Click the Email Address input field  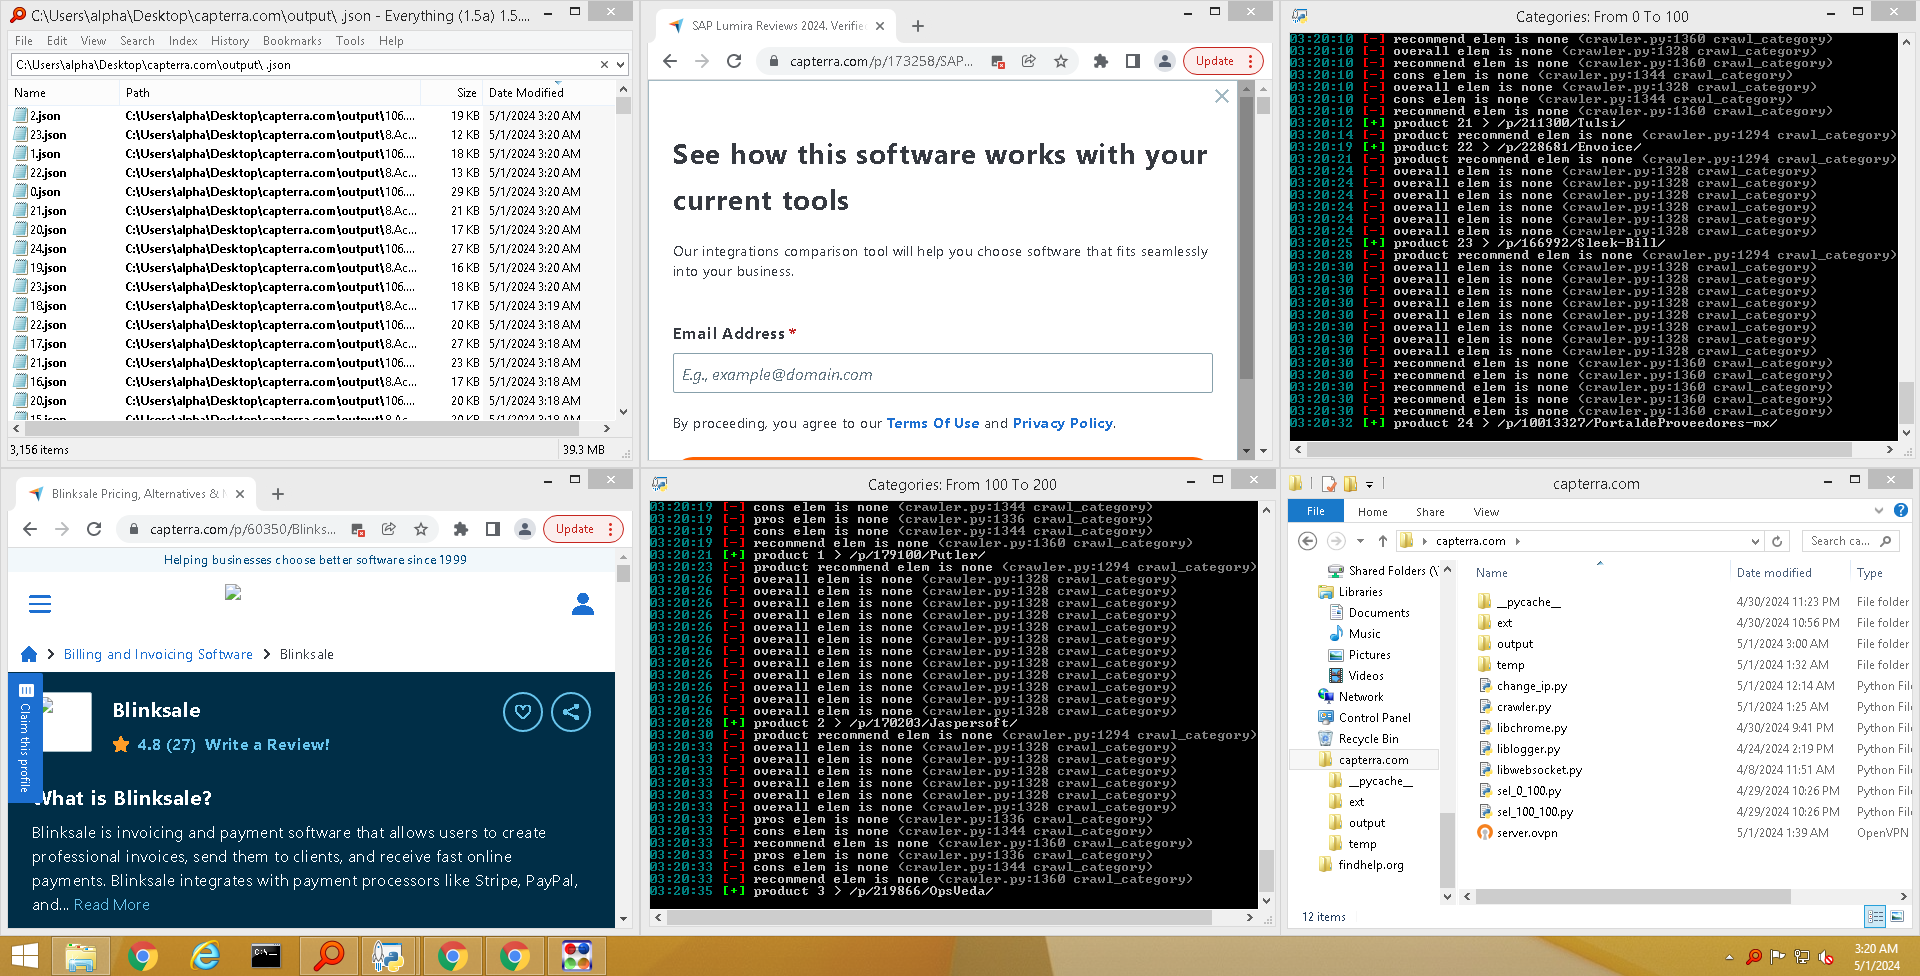coord(942,374)
